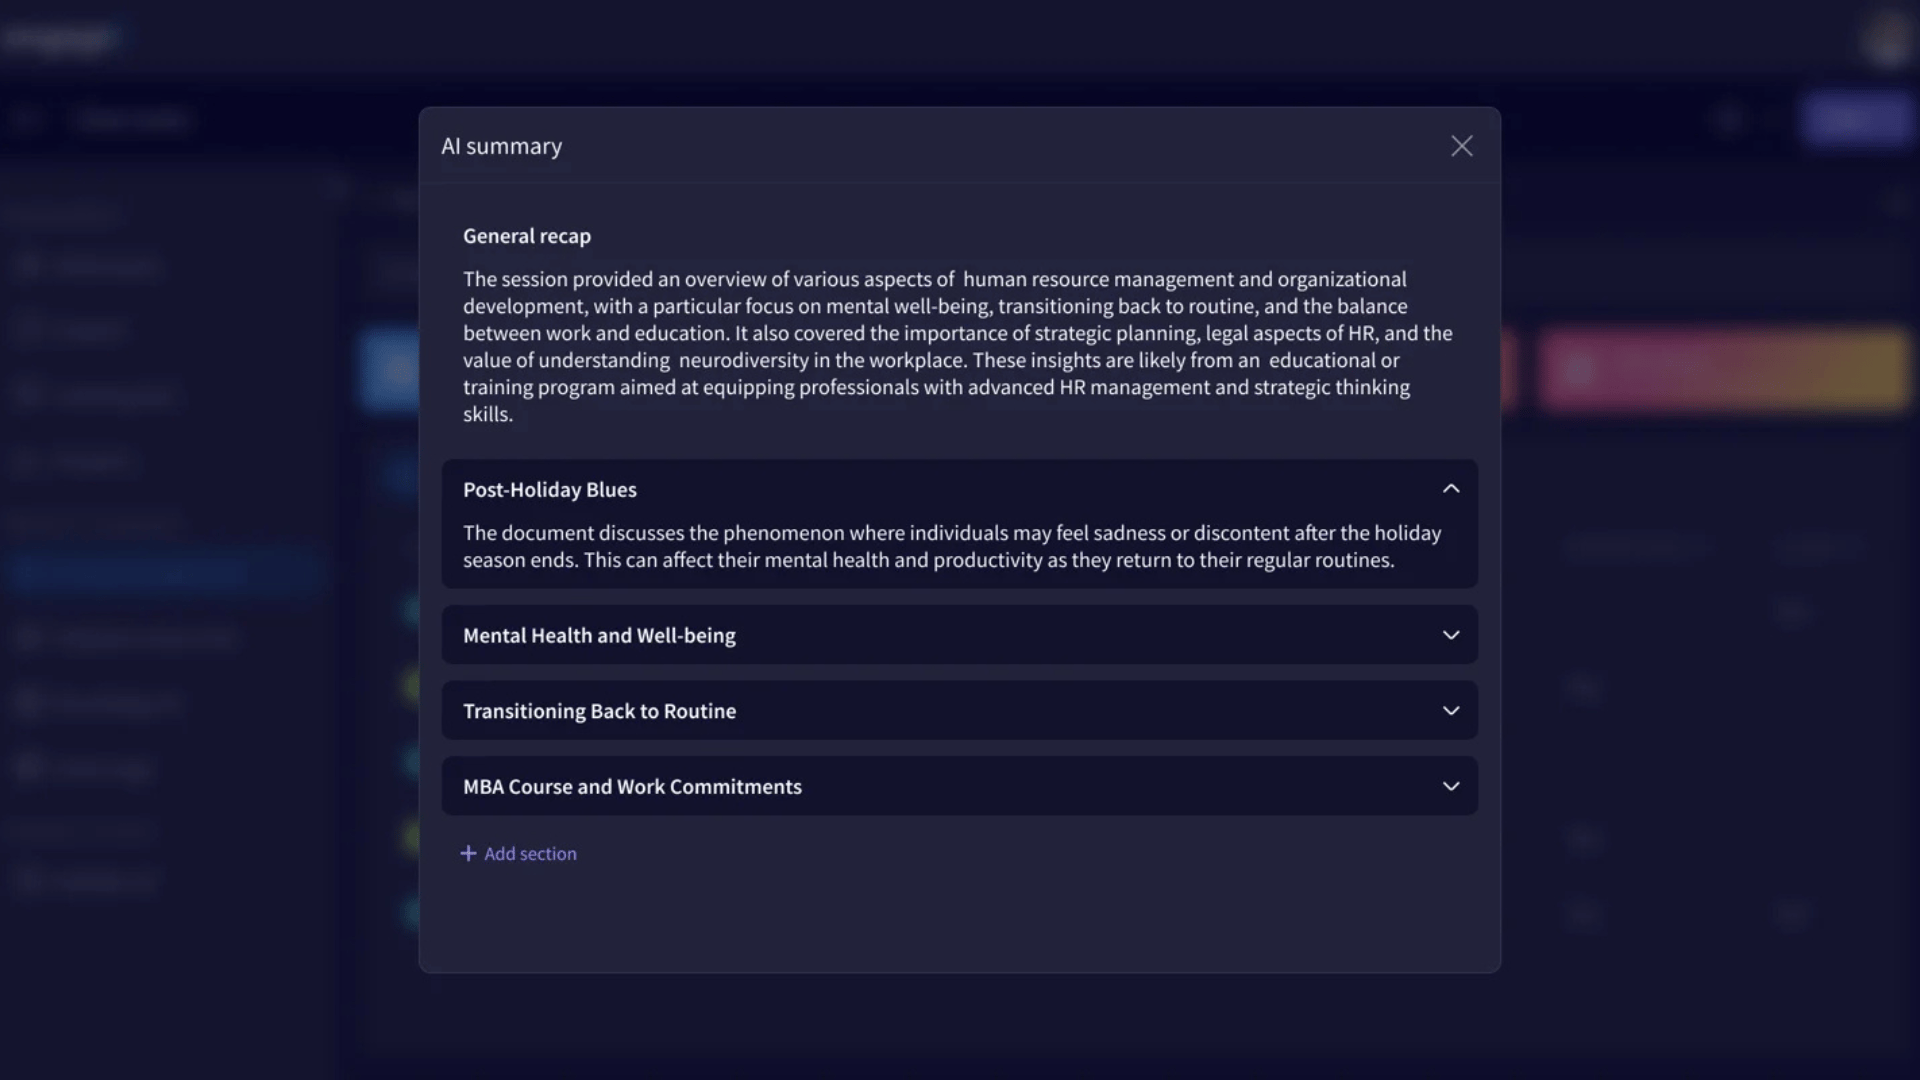Click the pink-orange gradient banner in background
Viewport: 1920px width, 1080px height.
[x=1723, y=370]
